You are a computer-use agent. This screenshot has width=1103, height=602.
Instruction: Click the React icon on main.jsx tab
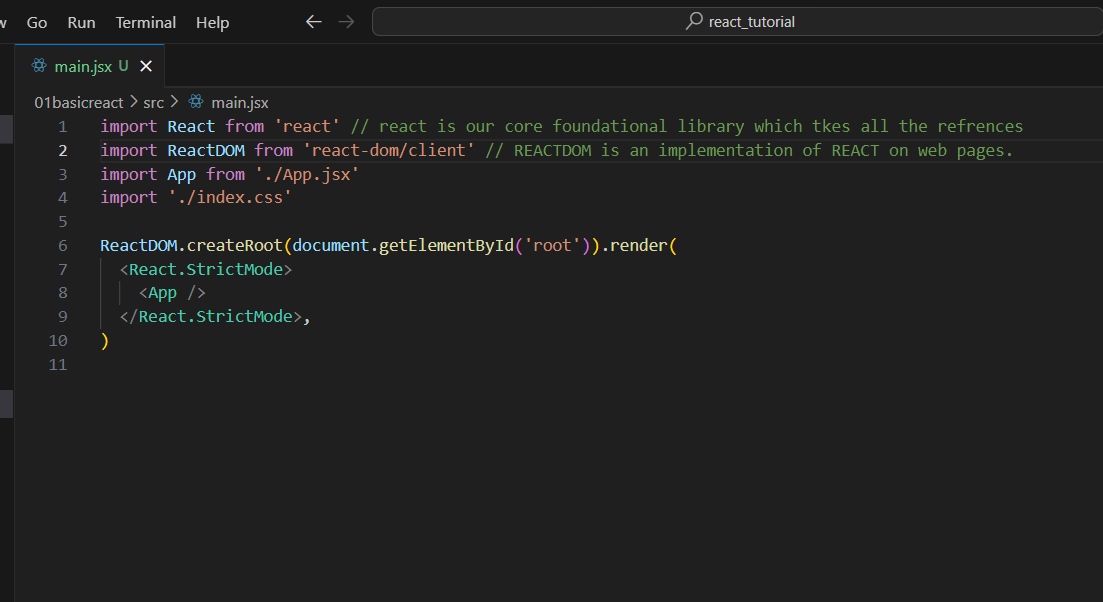(39, 65)
